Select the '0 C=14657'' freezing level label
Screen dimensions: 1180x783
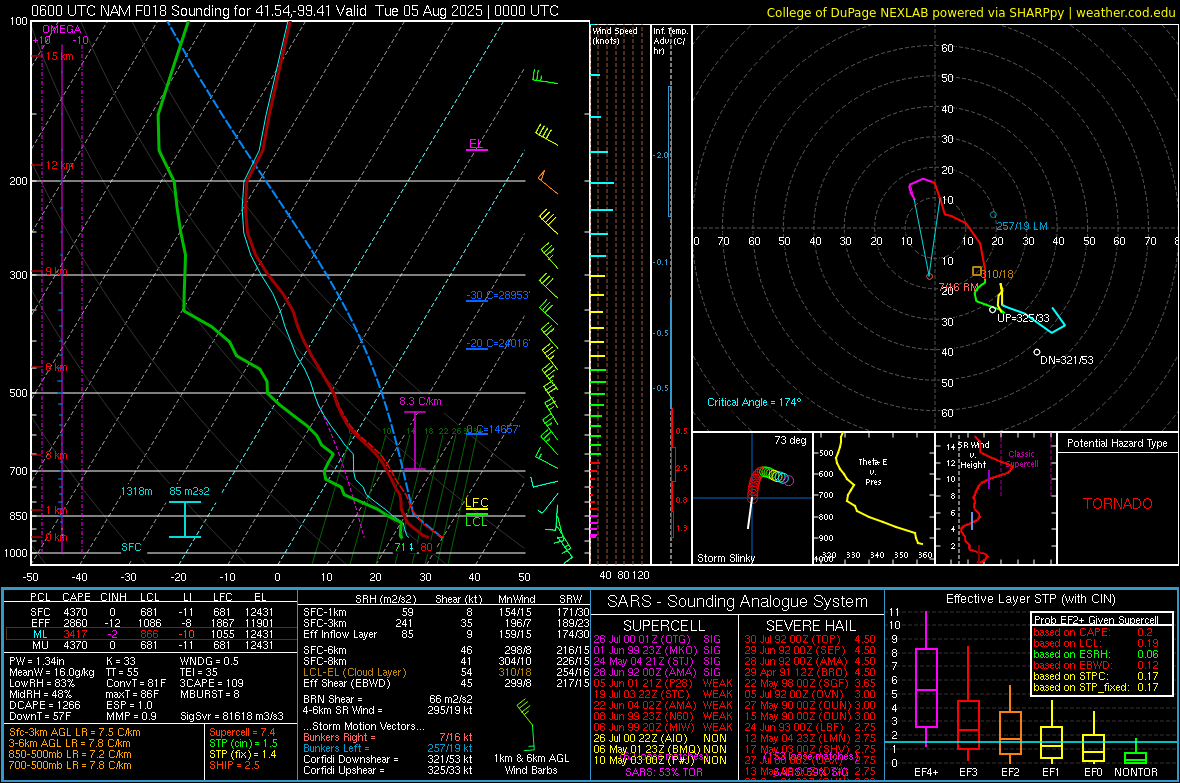(x=493, y=429)
